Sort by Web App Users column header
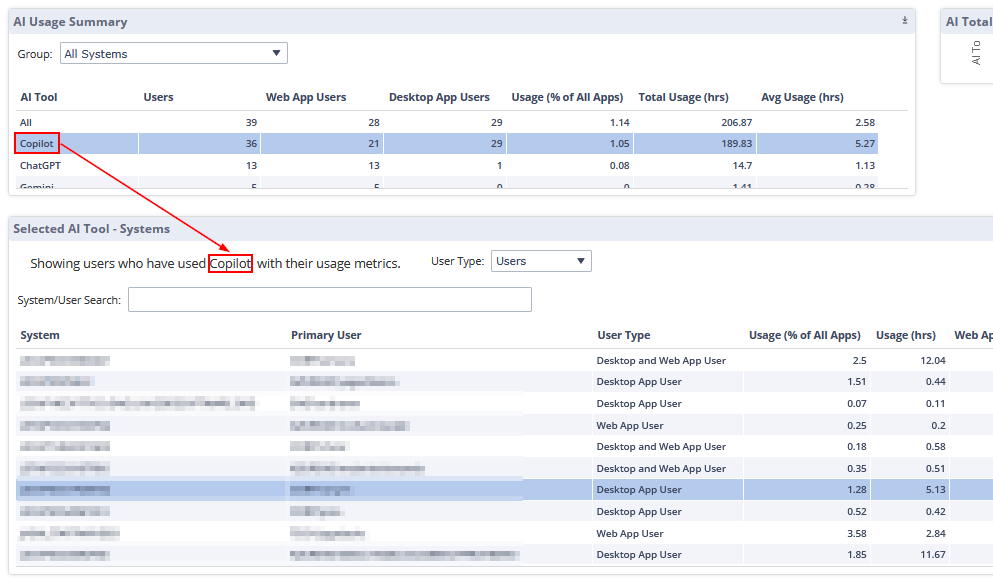Image resolution: width=993 pixels, height=584 pixels. click(306, 97)
